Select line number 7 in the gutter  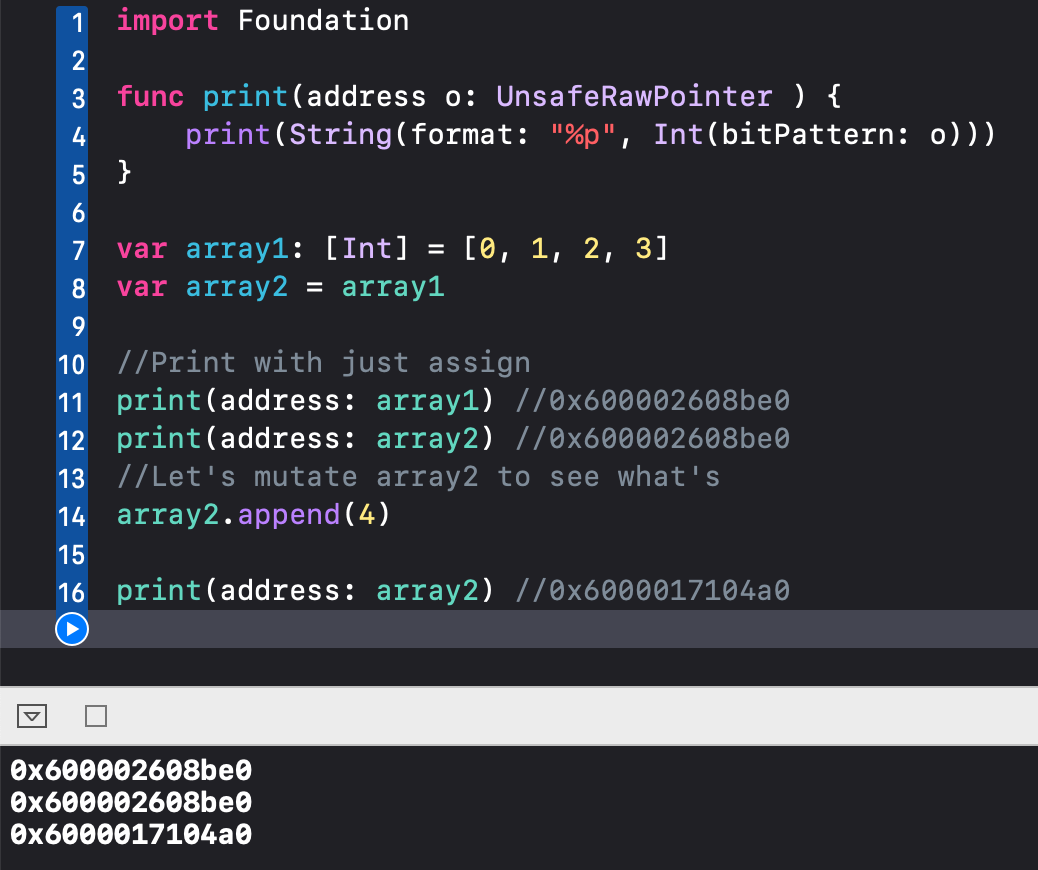tap(77, 250)
